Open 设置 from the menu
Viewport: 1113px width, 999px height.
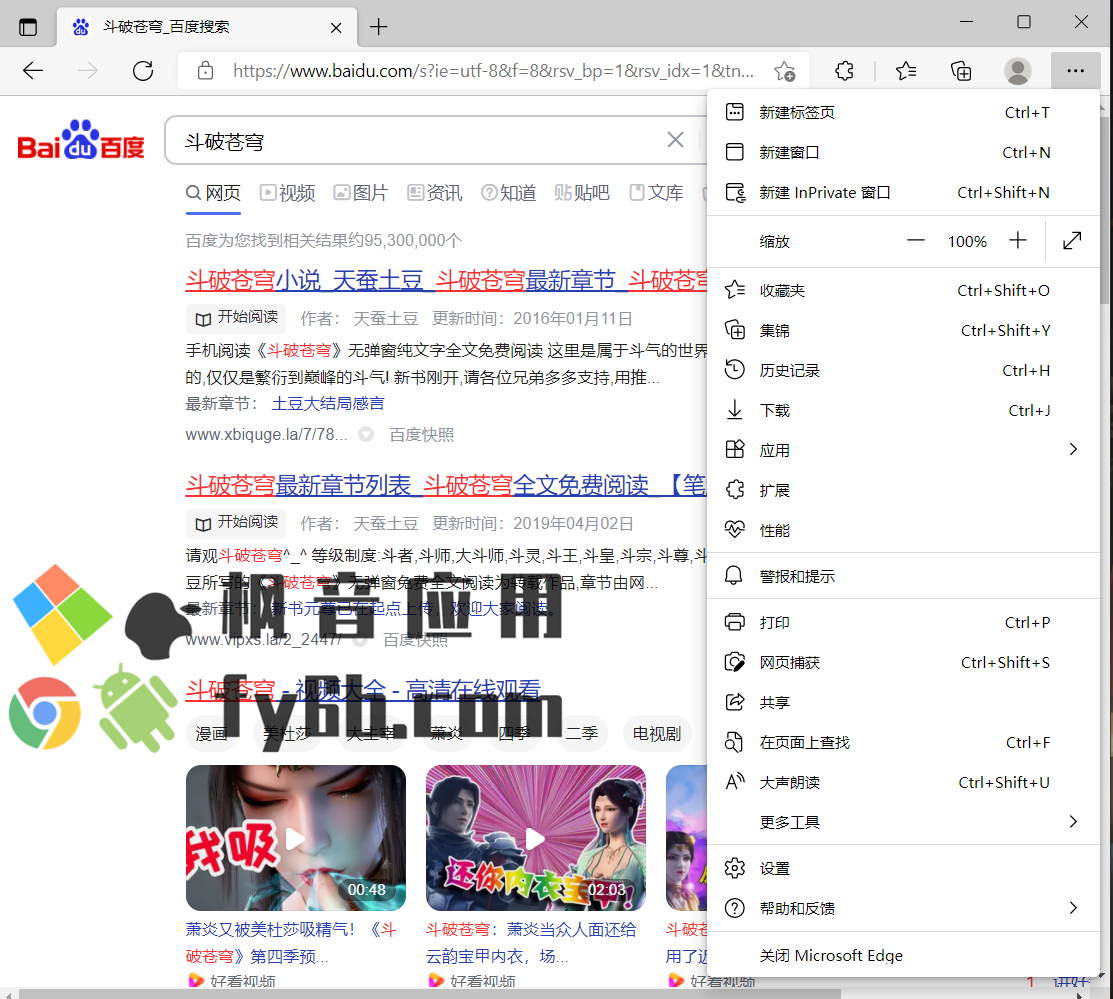click(903, 868)
